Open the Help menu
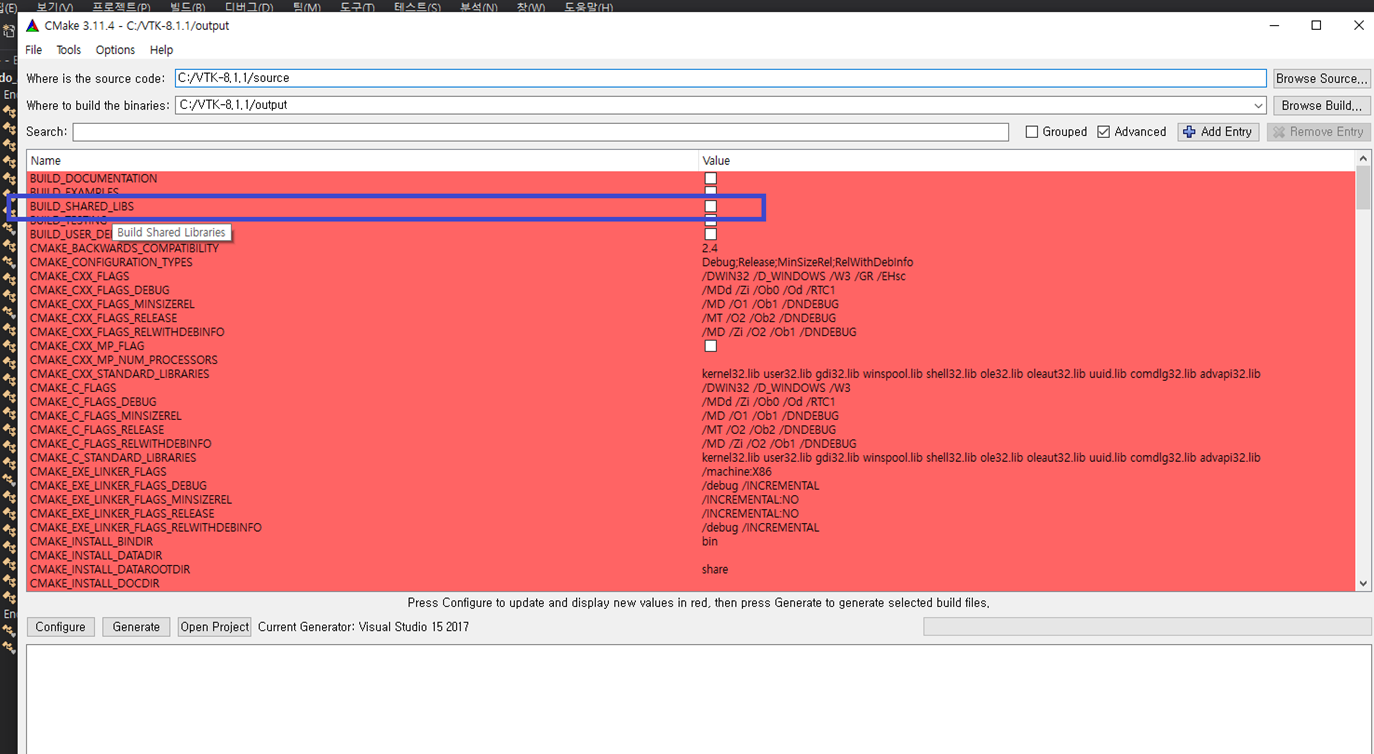 click(x=161, y=50)
